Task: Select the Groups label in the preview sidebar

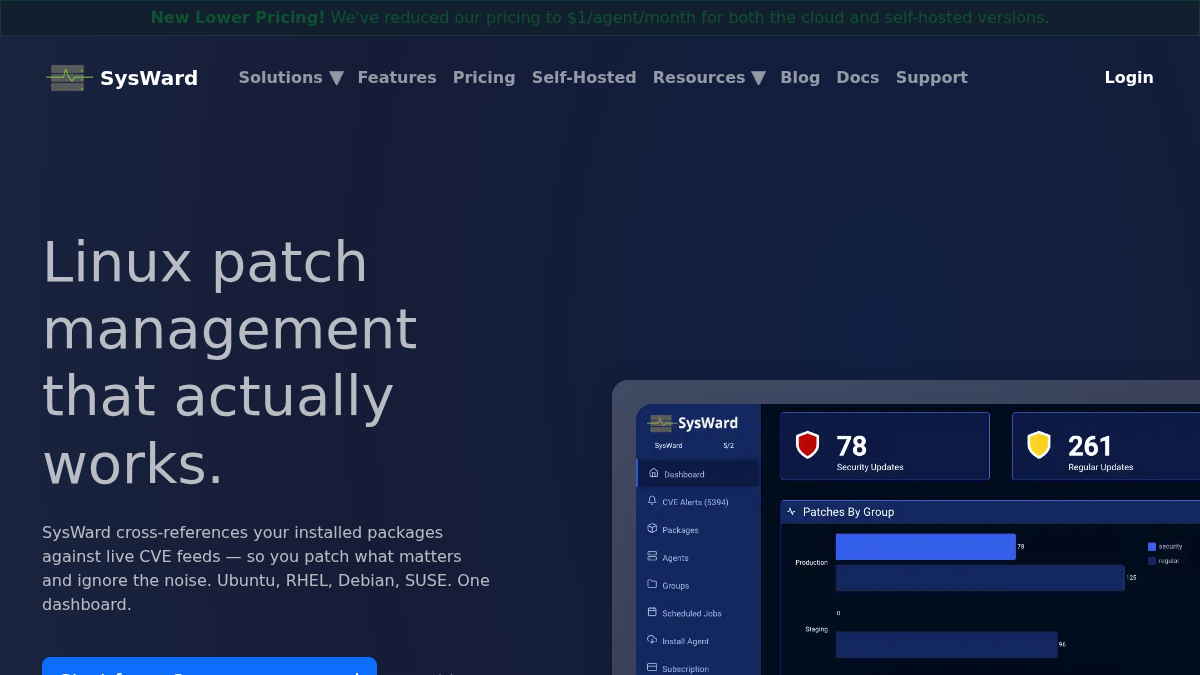Action: 676,586
